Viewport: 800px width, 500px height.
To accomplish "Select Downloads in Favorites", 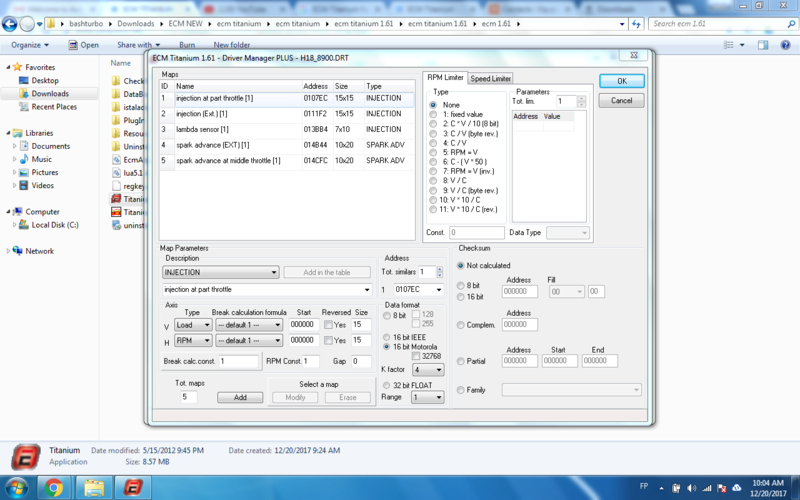I will (x=50, y=93).
